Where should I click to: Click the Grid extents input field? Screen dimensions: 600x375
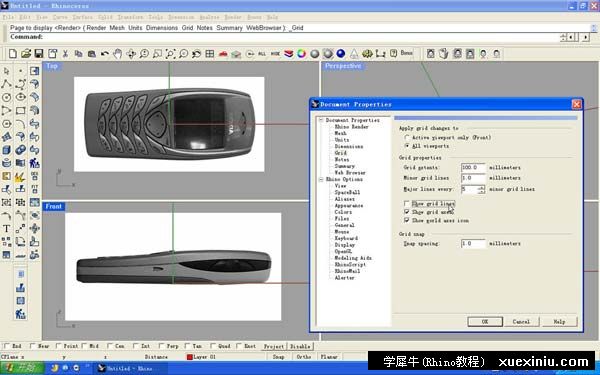pyautogui.click(x=473, y=167)
